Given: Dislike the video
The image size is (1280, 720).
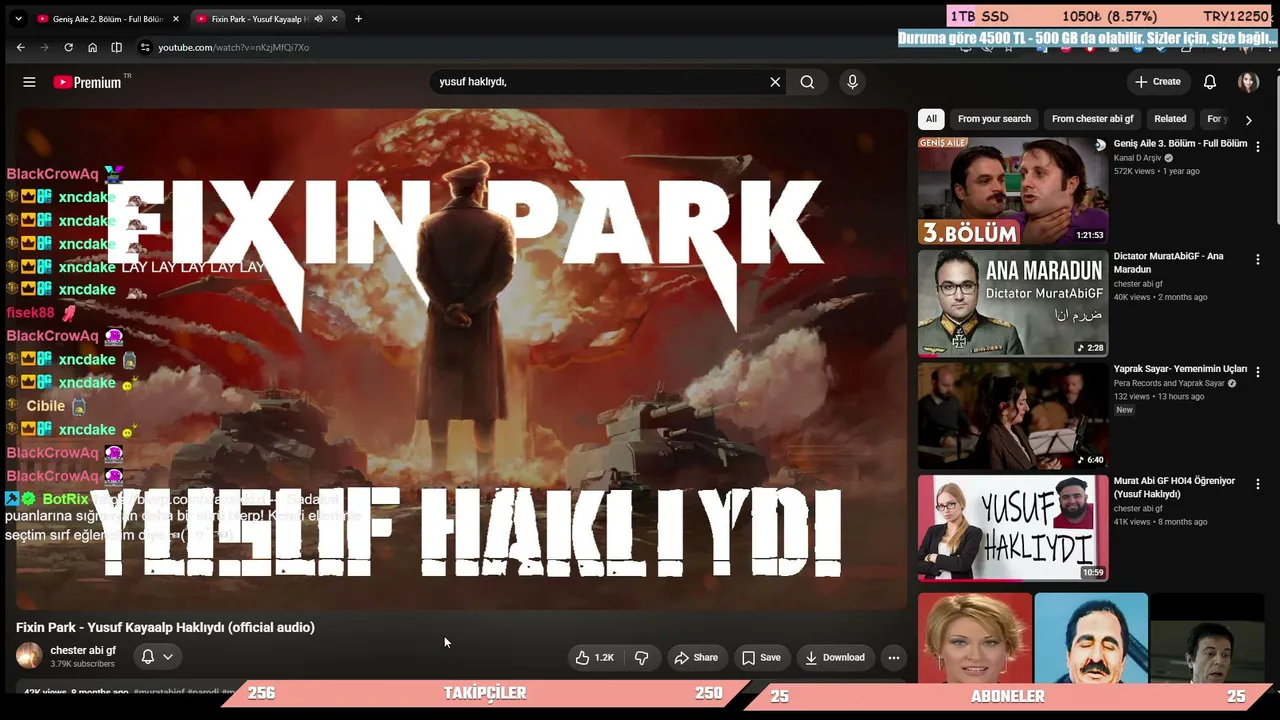Looking at the screenshot, I should (642, 657).
